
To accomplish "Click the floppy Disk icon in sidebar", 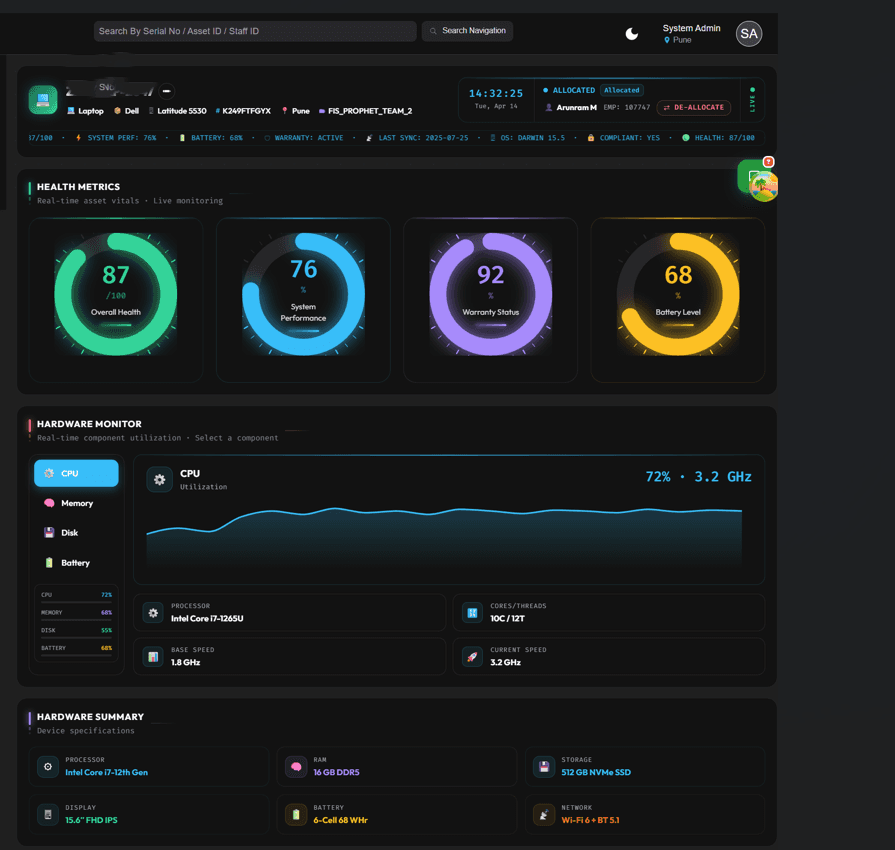I will (x=49, y=533).
